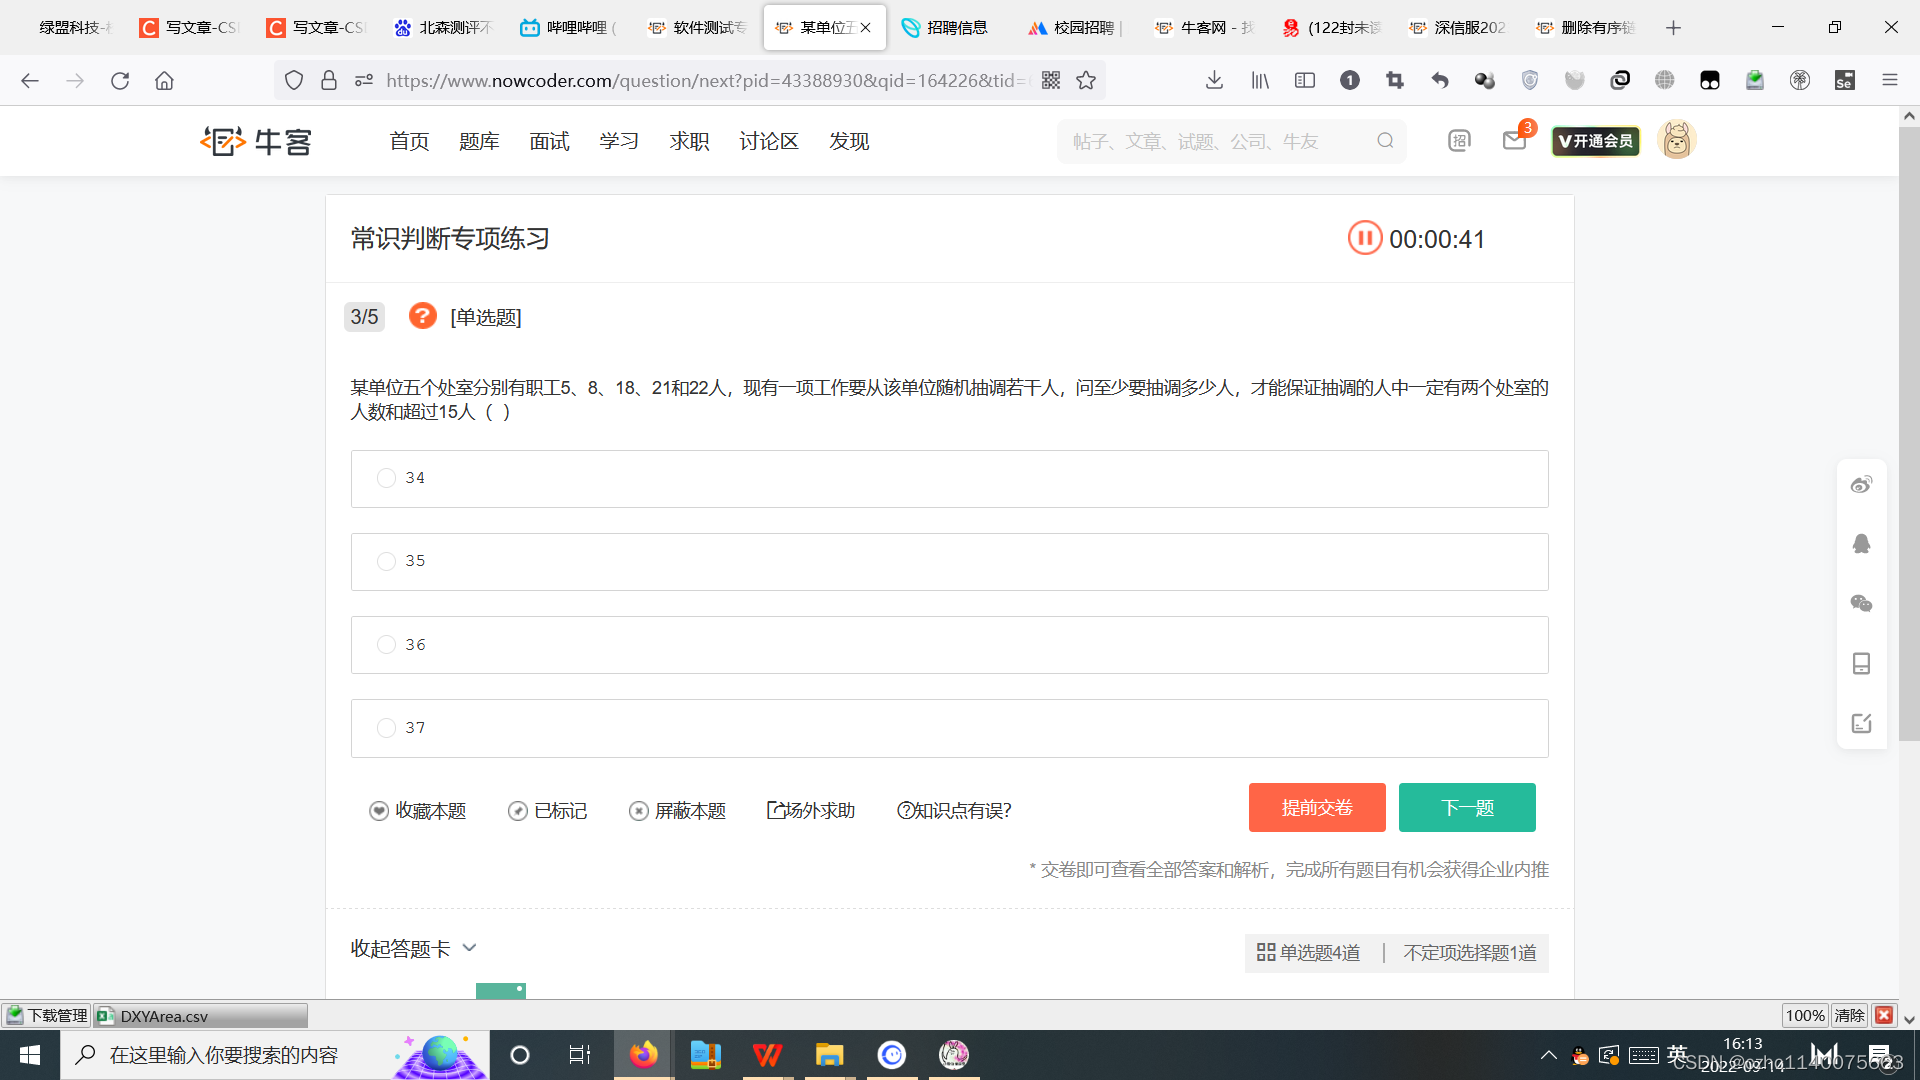Open WeChat share icon
Image resolution: width=1920 pixels, height=1080 pixels.
pos(1861,603)
